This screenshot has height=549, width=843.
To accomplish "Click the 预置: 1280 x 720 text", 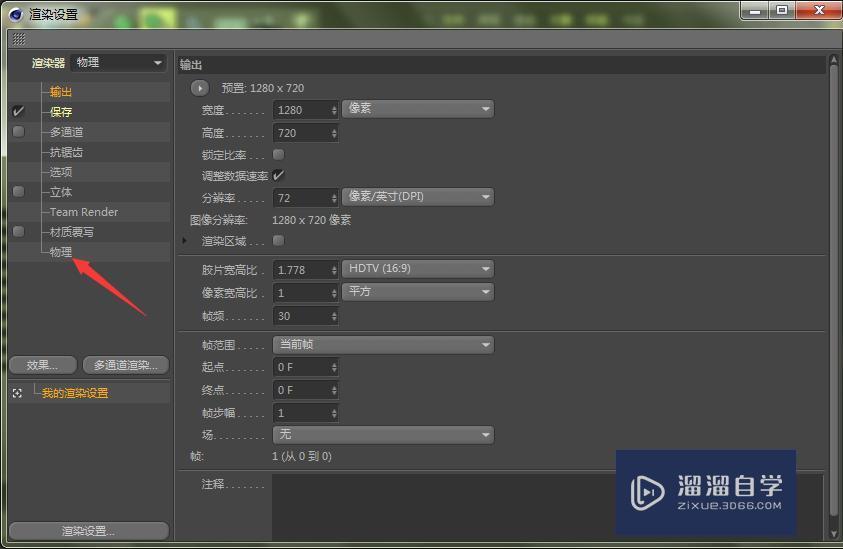I will [x=263, y=88].
